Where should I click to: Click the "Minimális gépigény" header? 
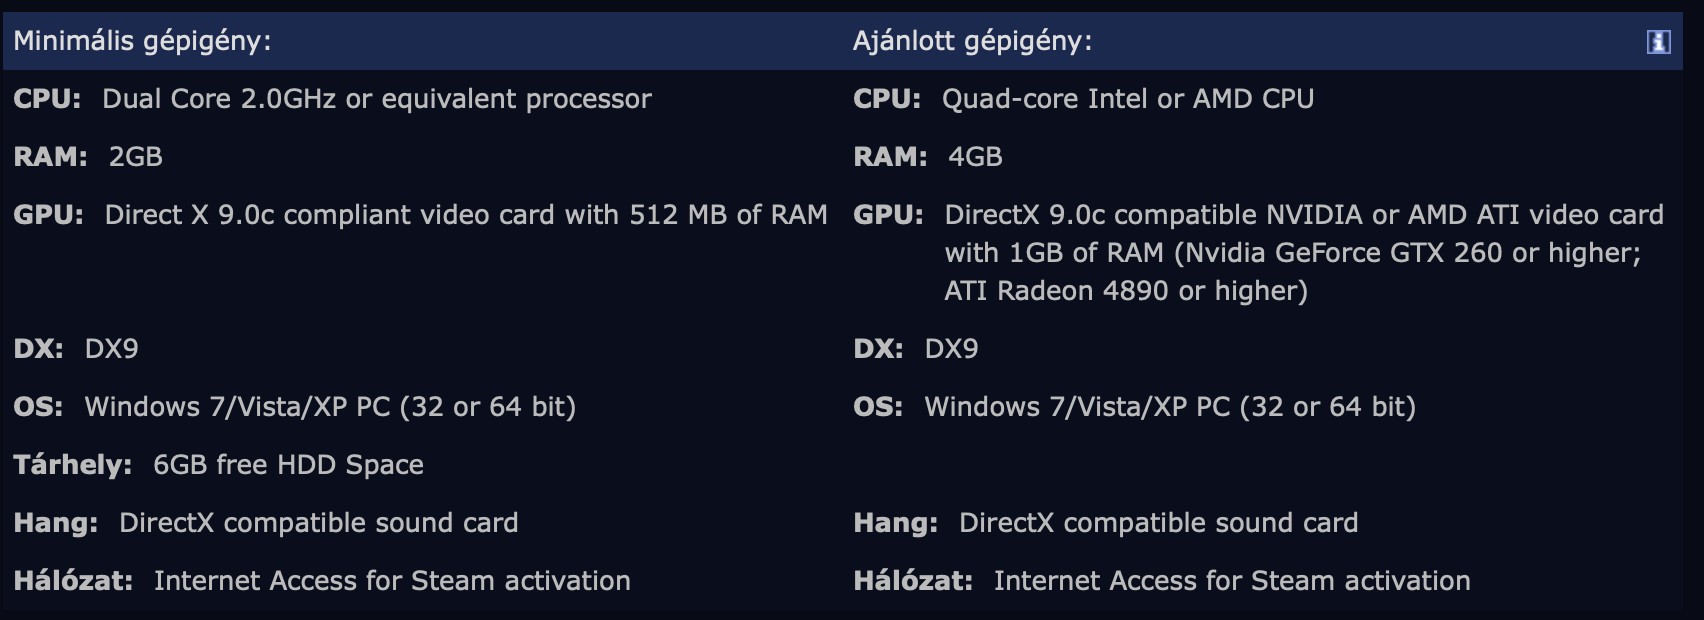(142, 41)
